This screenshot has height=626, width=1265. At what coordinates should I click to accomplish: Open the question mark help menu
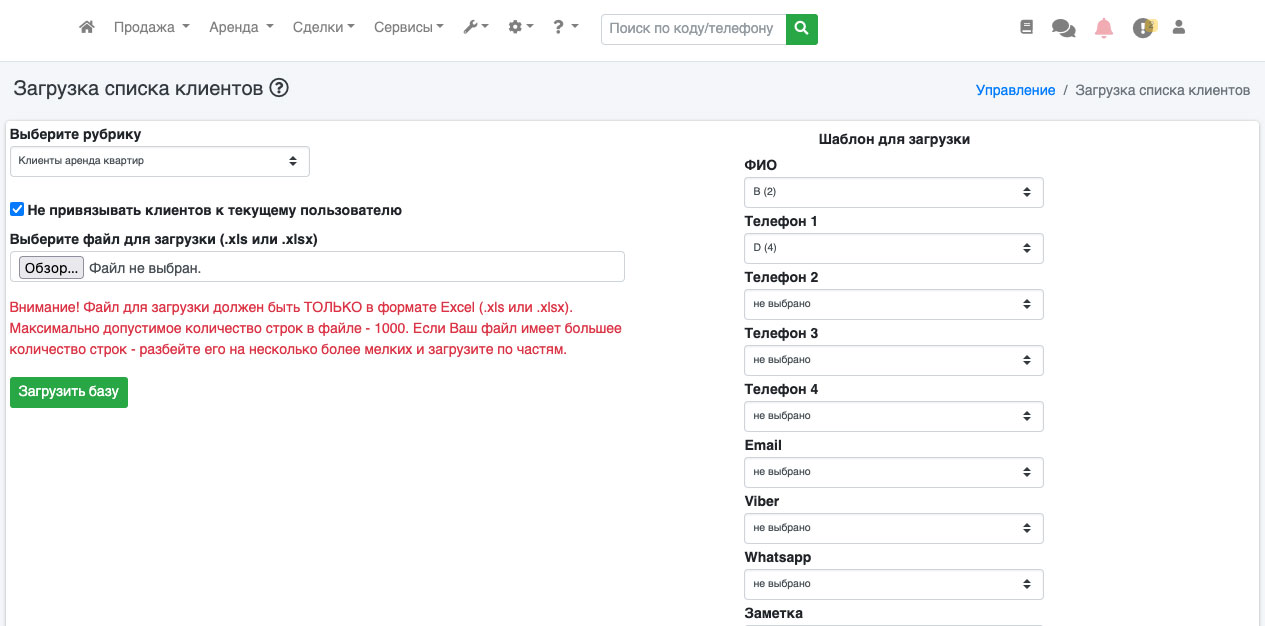click(x=565, y=28)
